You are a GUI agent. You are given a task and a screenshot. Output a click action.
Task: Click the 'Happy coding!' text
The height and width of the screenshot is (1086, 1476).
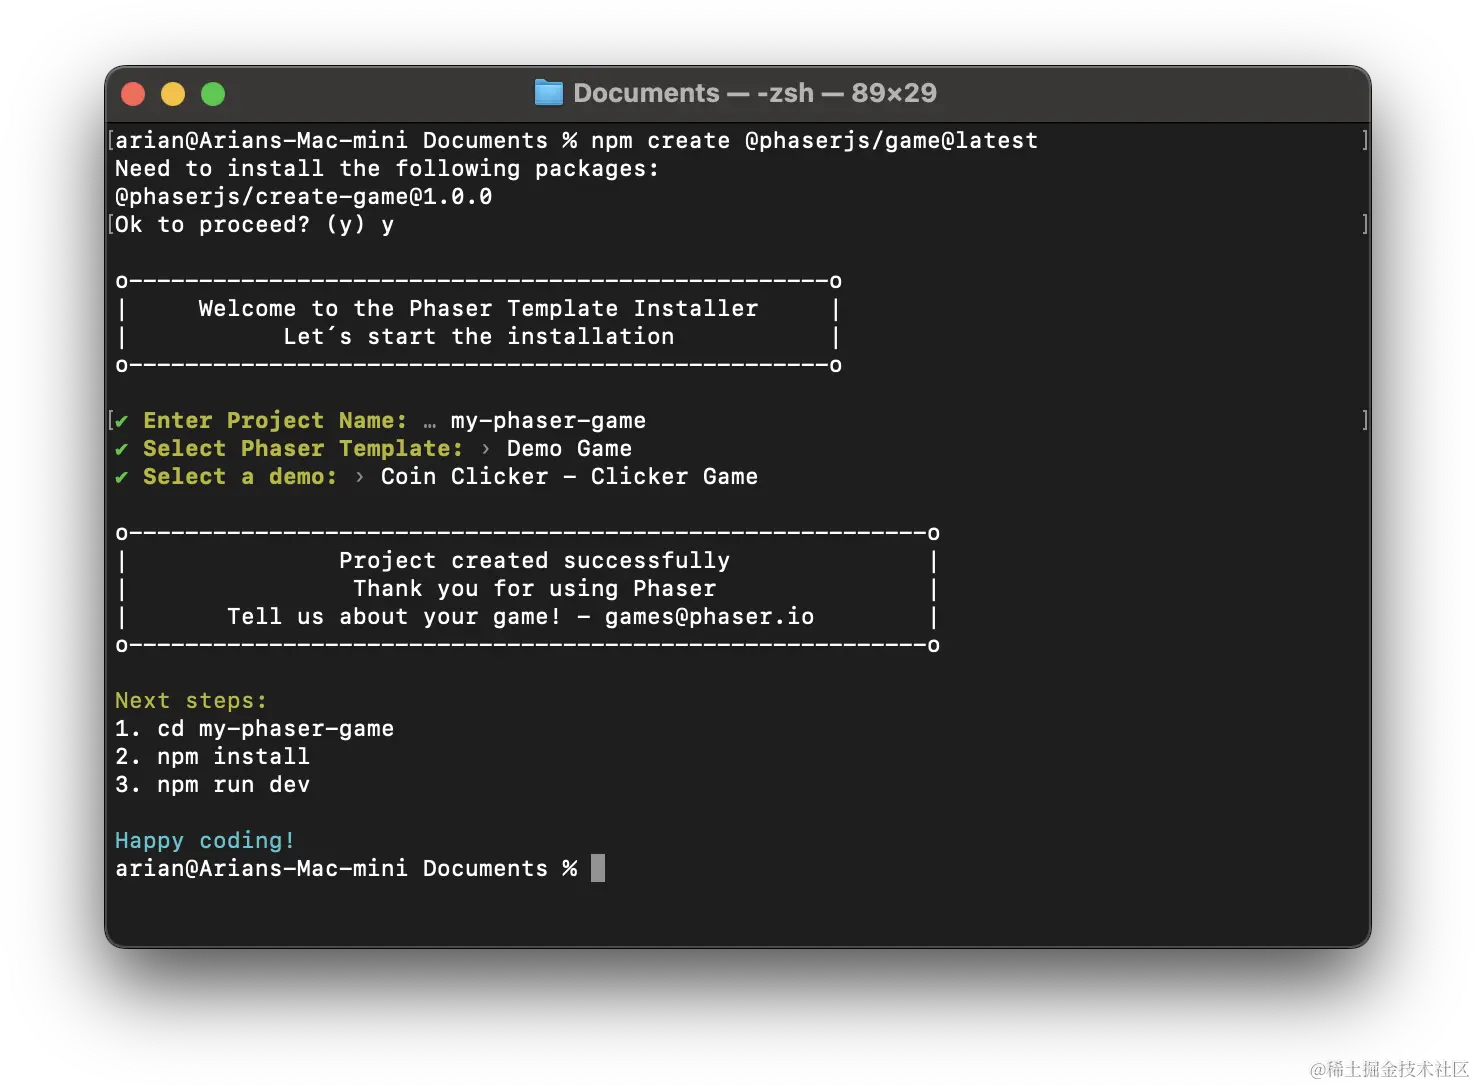[205, 841]
